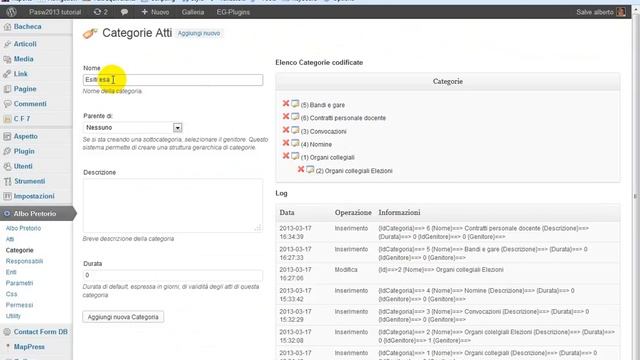The height and width of the screenshot is (360, 640).
Task: Open the updates icon showing 2
Action: pyautogui.click(x=100, y=12)
